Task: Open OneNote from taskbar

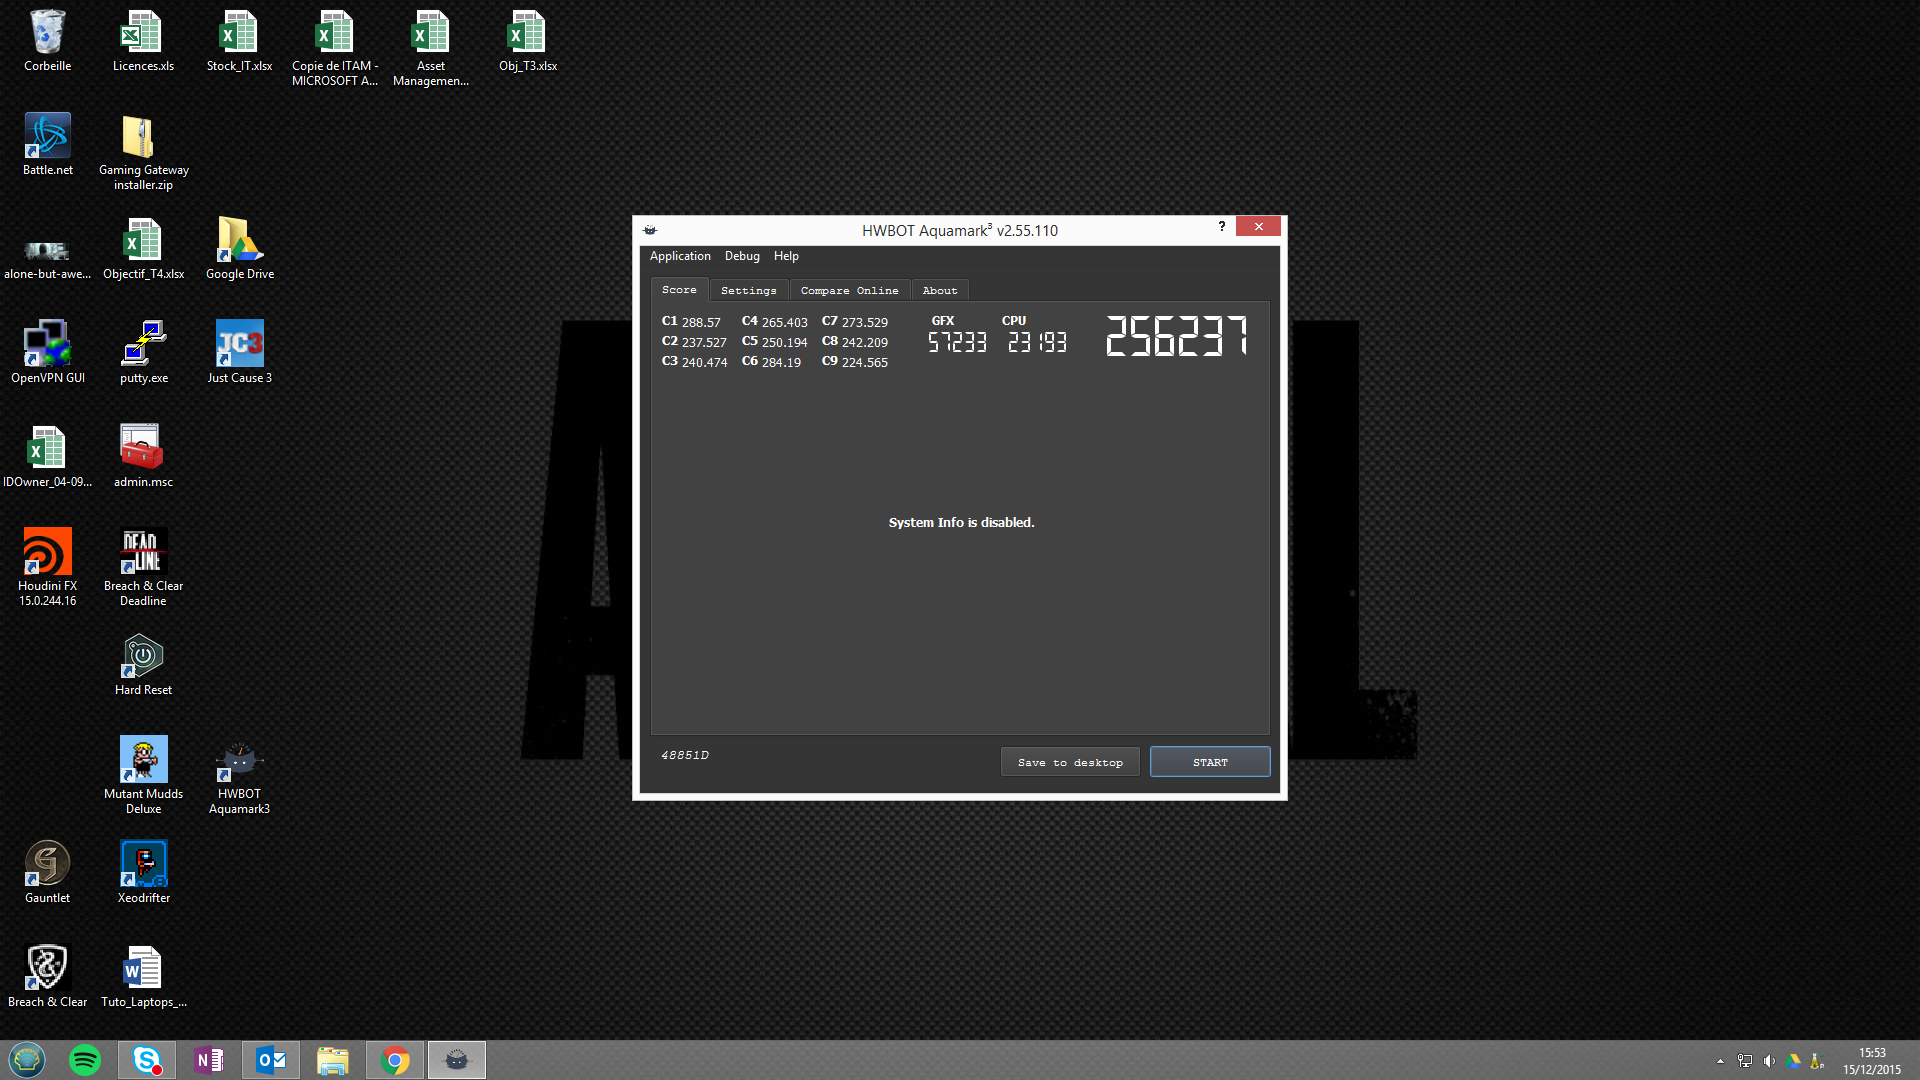Action: pos(209,1060)
